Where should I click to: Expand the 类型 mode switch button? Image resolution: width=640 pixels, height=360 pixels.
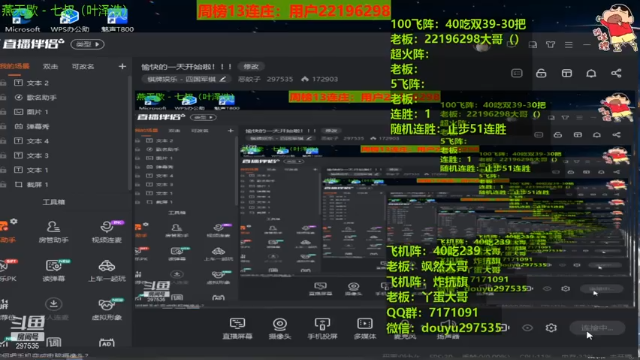point(87,44)
